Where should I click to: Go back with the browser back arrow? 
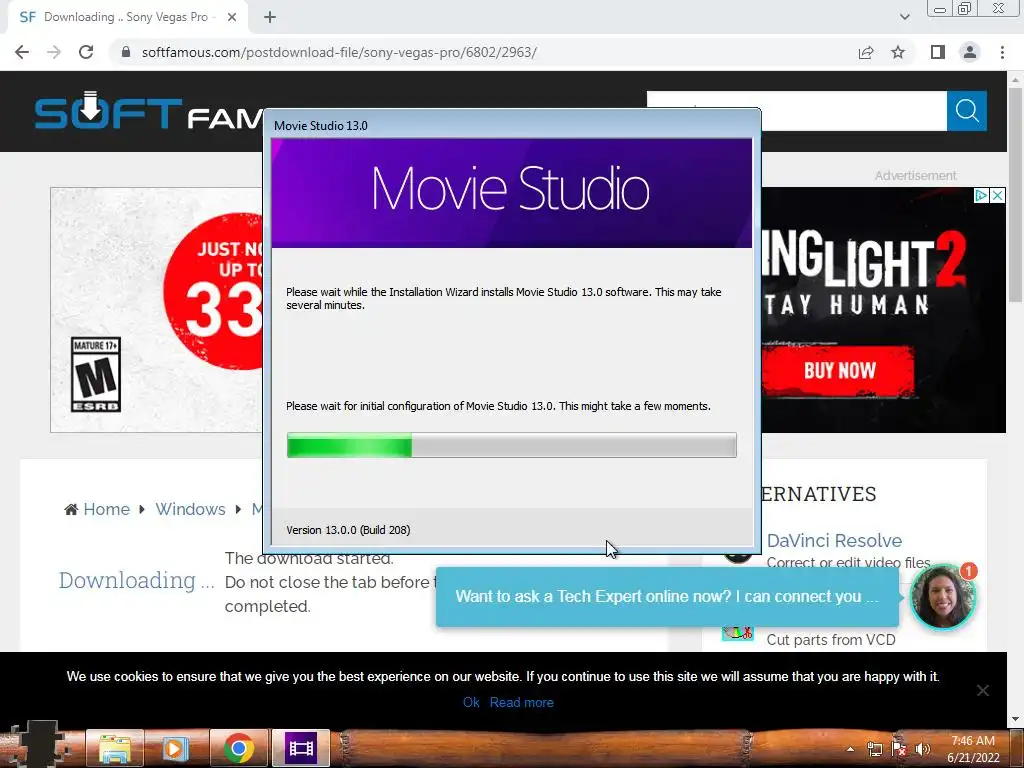click(22, 52)
